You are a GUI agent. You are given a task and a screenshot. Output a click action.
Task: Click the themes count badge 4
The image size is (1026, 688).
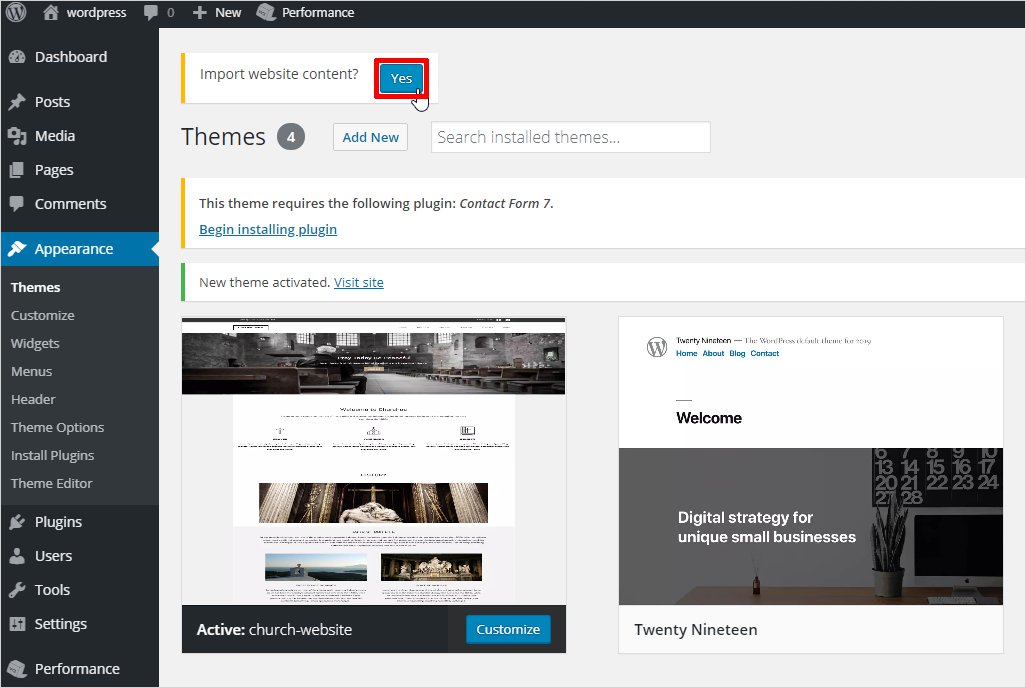point(291,137)
